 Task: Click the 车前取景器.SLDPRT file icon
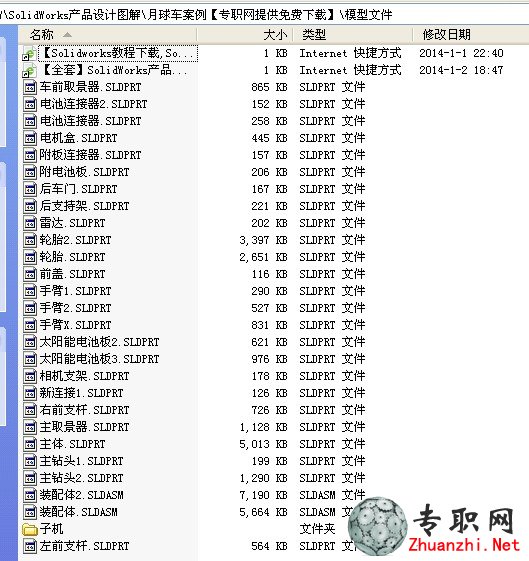(x=30, y=87)
